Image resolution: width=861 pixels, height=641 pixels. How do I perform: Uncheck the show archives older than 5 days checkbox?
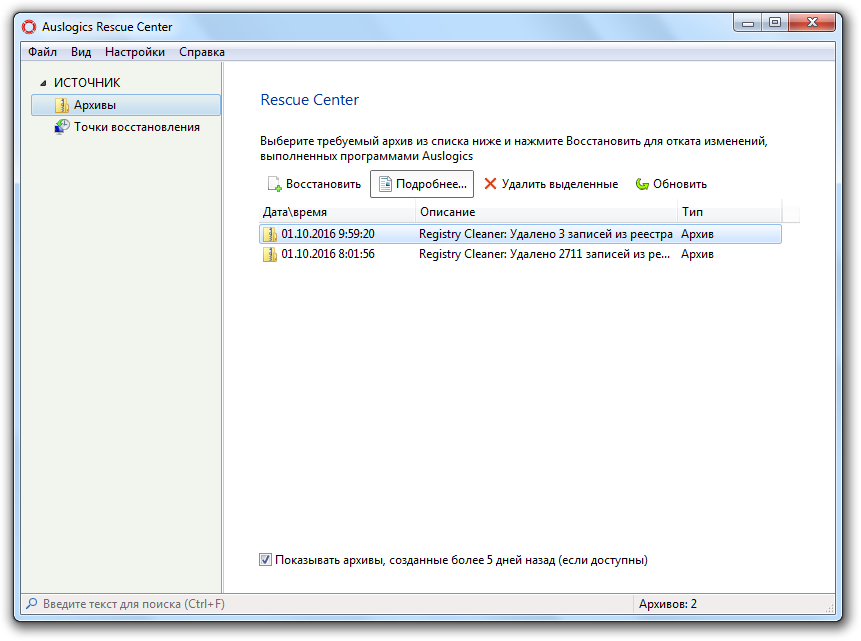click(x=266, y=560)
